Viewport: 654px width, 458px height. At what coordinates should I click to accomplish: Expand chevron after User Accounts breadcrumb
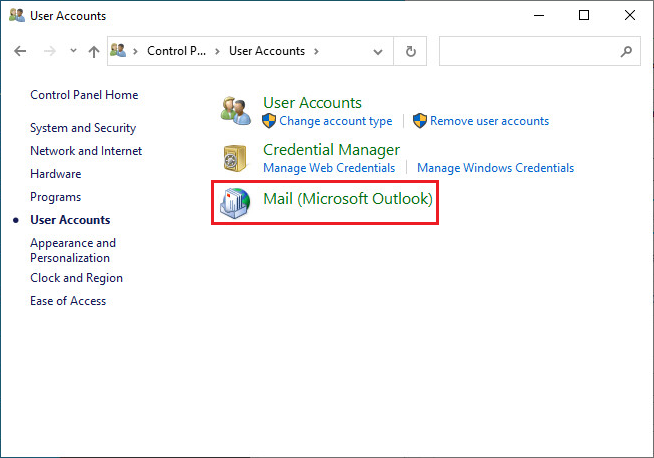[x=316, y=51]
